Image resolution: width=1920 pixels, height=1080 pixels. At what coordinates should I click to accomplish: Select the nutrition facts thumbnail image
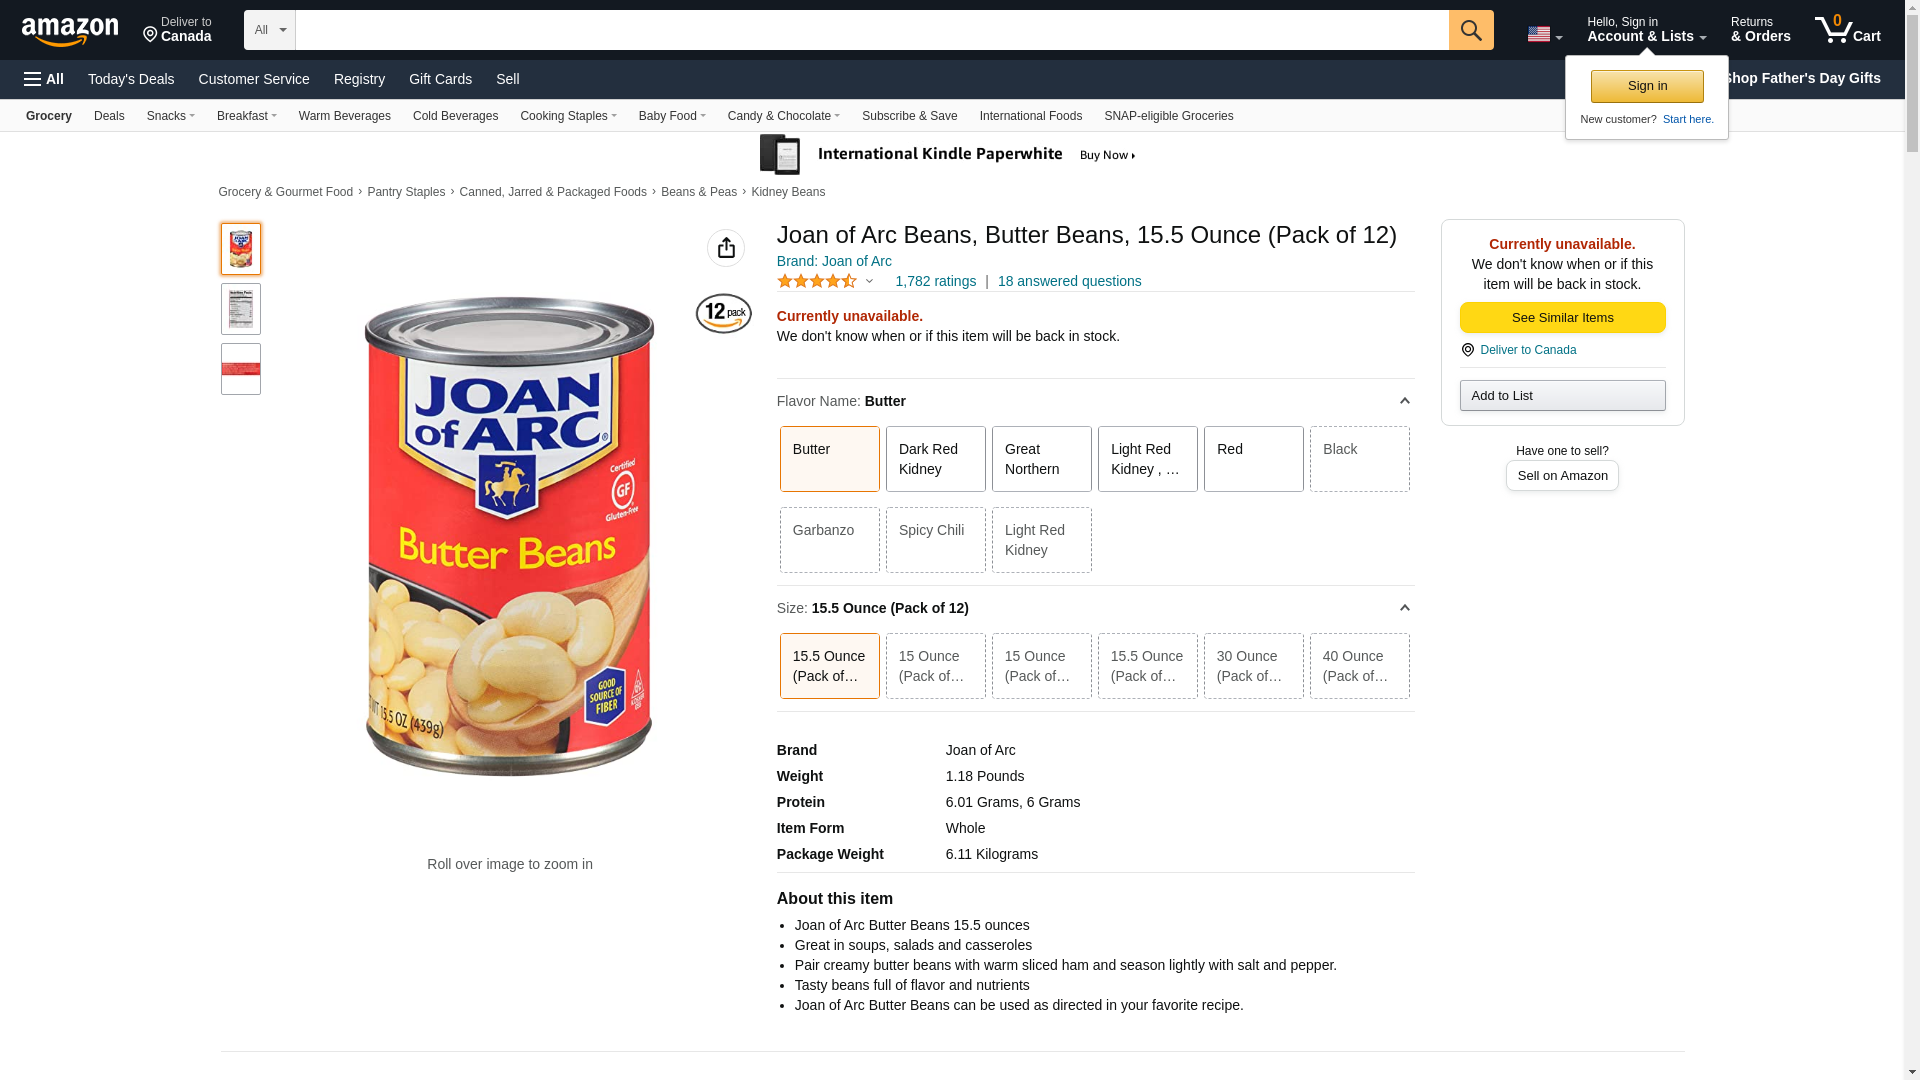coord(241,309)
